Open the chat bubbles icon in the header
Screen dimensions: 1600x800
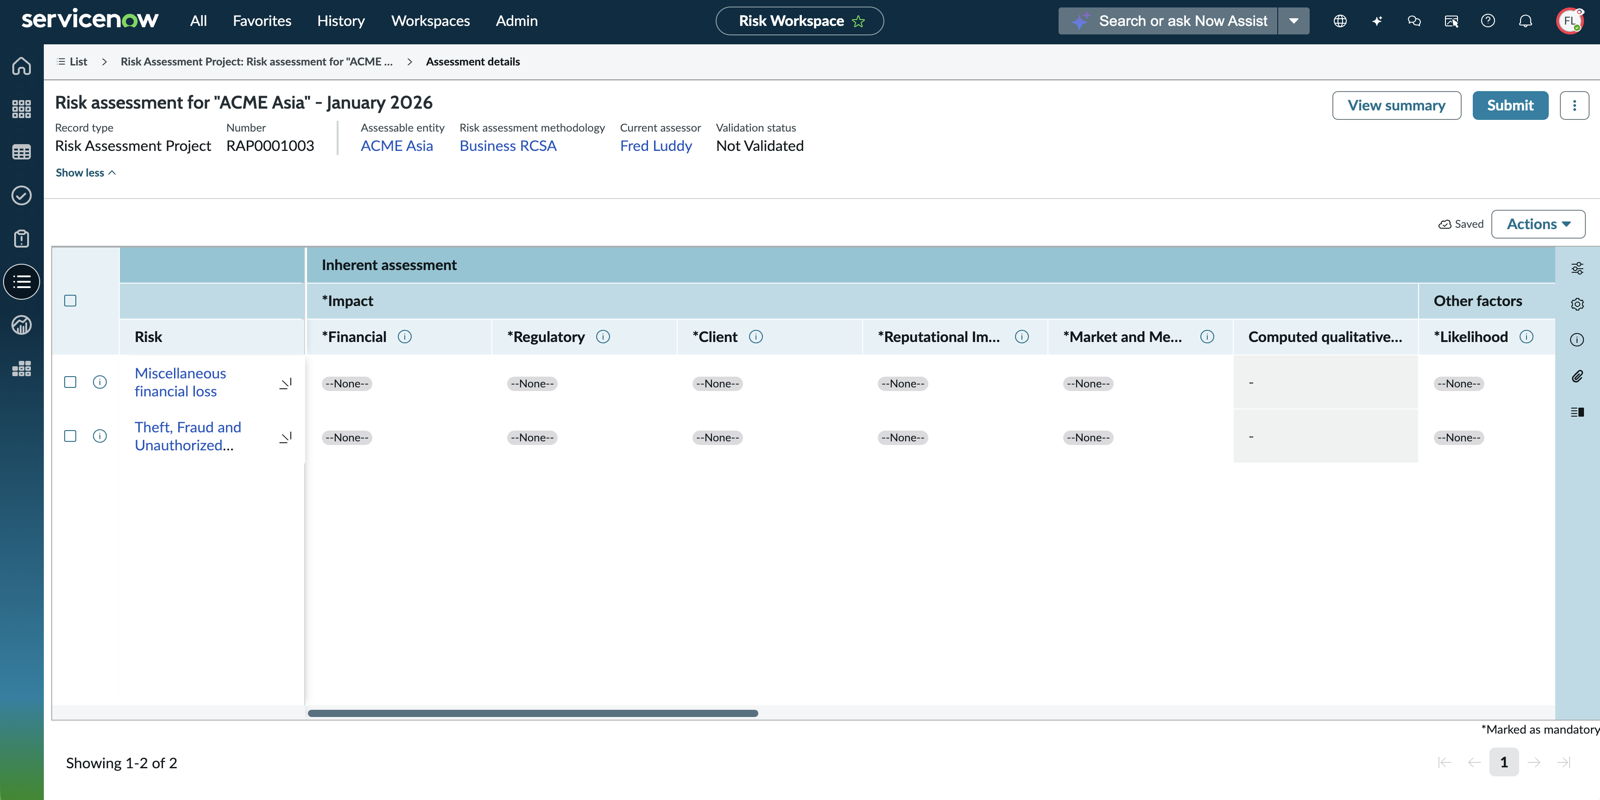pyautogui.click(x=1414, y=21)
